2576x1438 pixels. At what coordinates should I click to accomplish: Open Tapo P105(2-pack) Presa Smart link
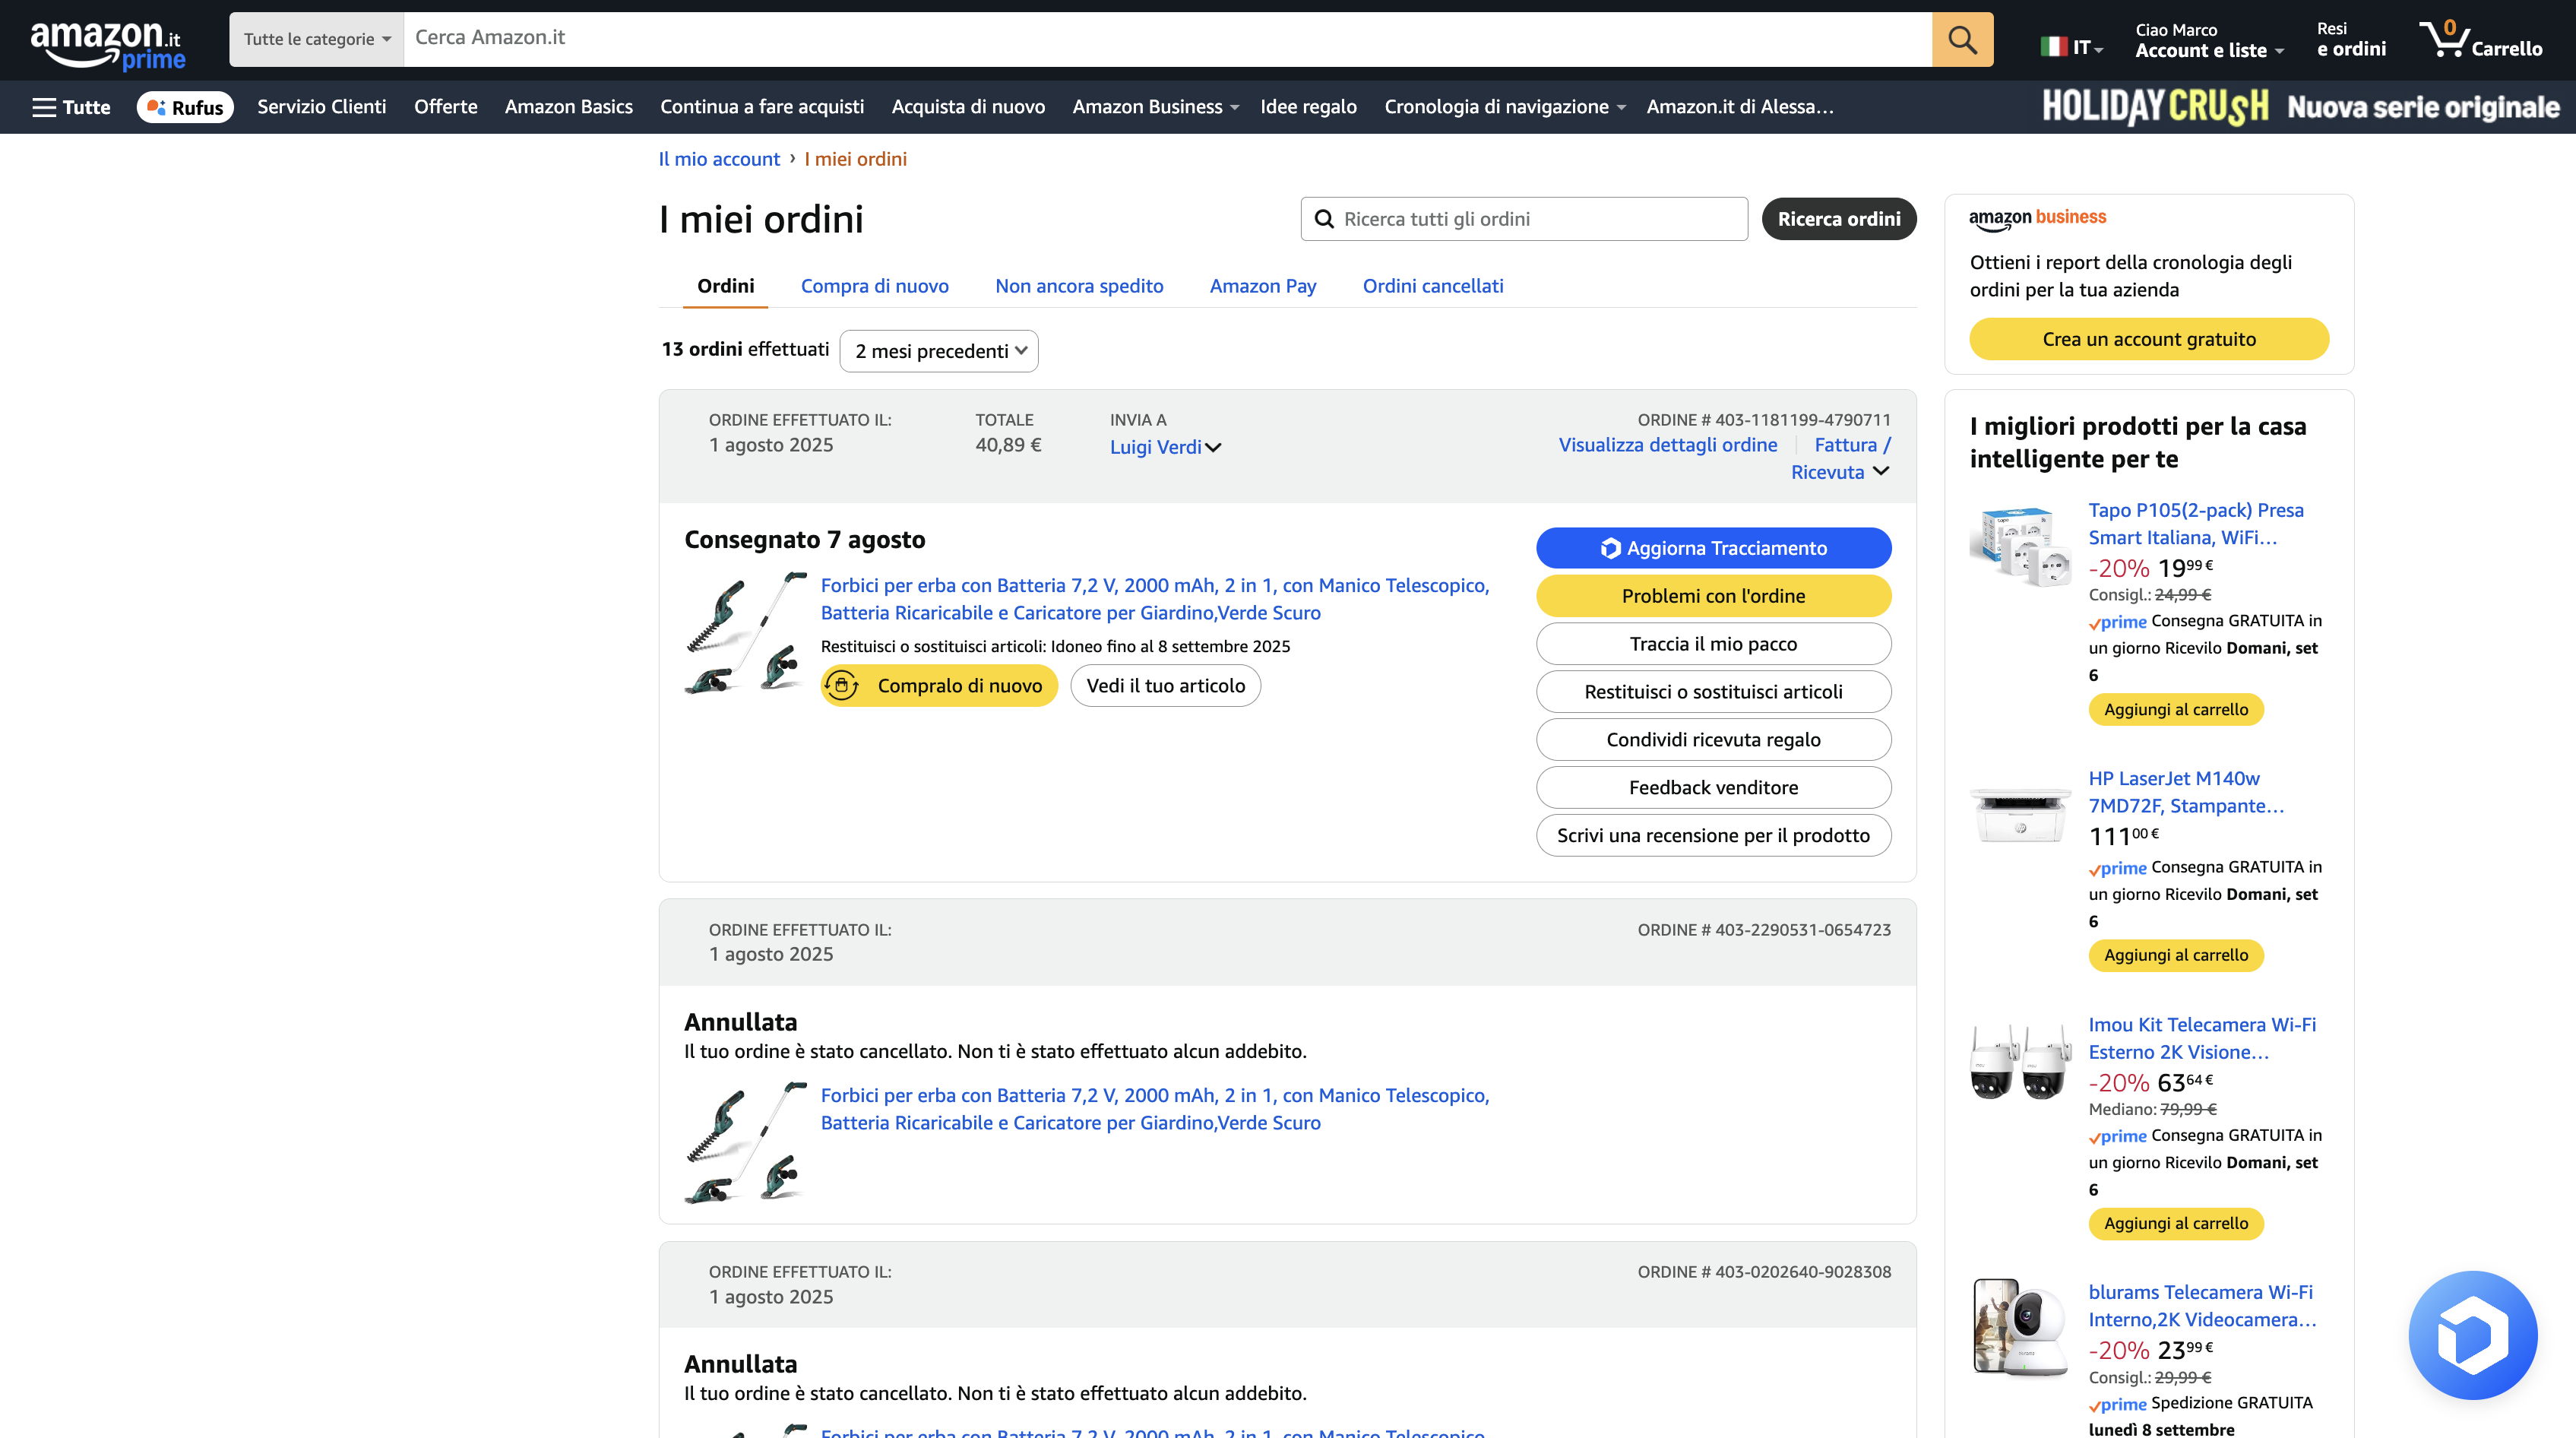coord(2195,524)
